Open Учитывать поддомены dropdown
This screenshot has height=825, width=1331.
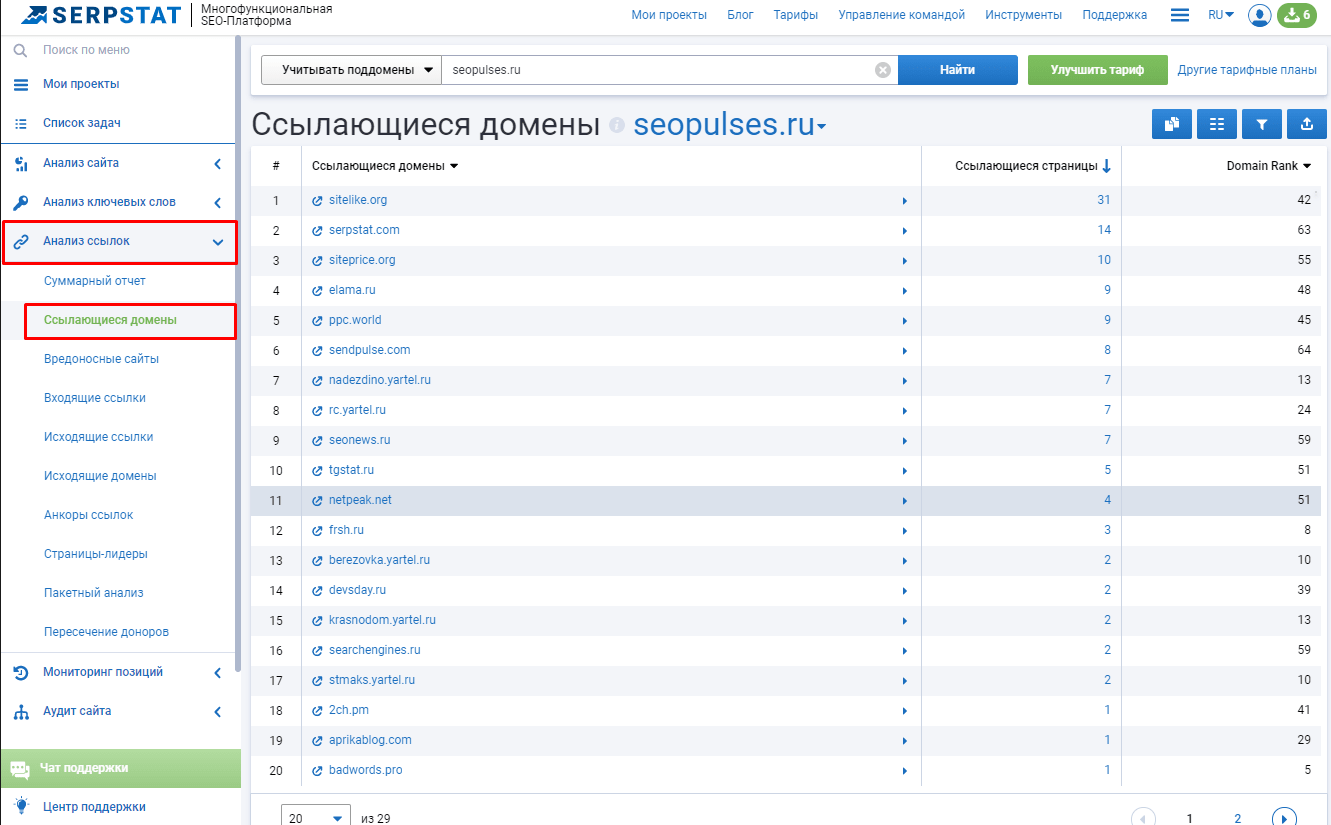[351, 70]
